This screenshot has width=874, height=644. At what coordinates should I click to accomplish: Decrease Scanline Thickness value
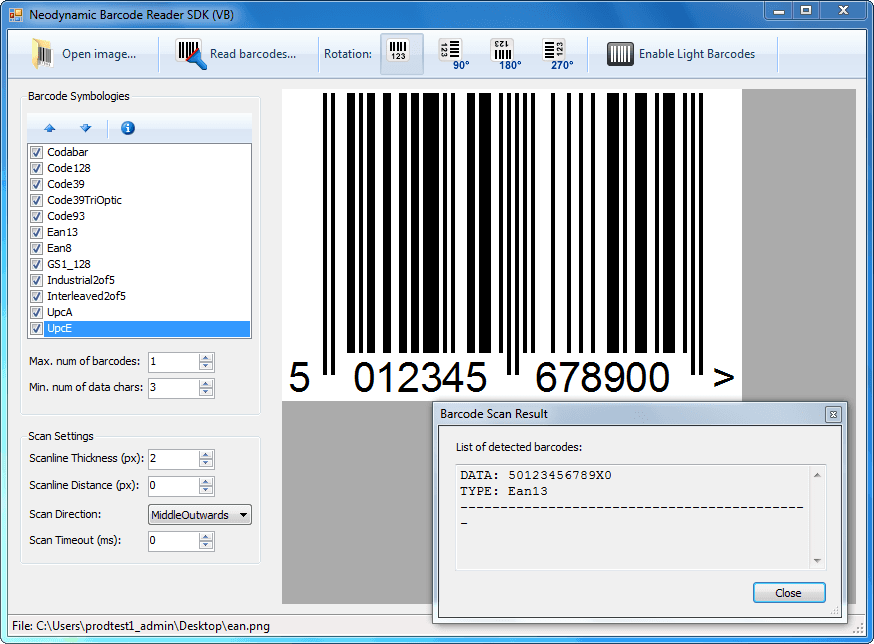coord(206,463)
